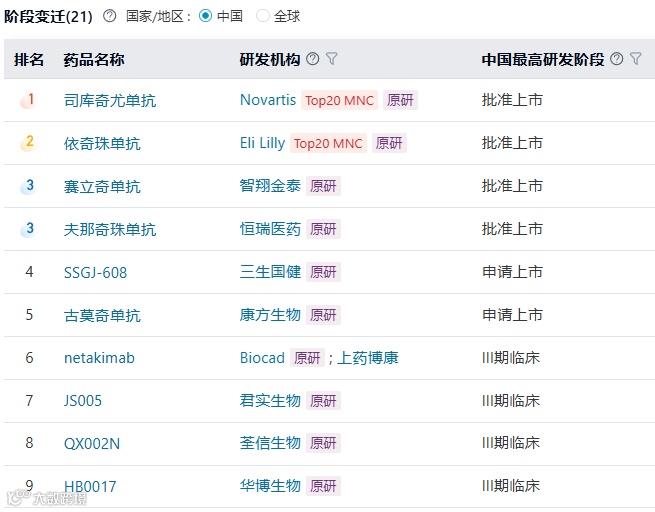Screen dimensions: 655x512
Task: Click Top20 MNC tag next to Novartis
Action: [x=339, y=100]
